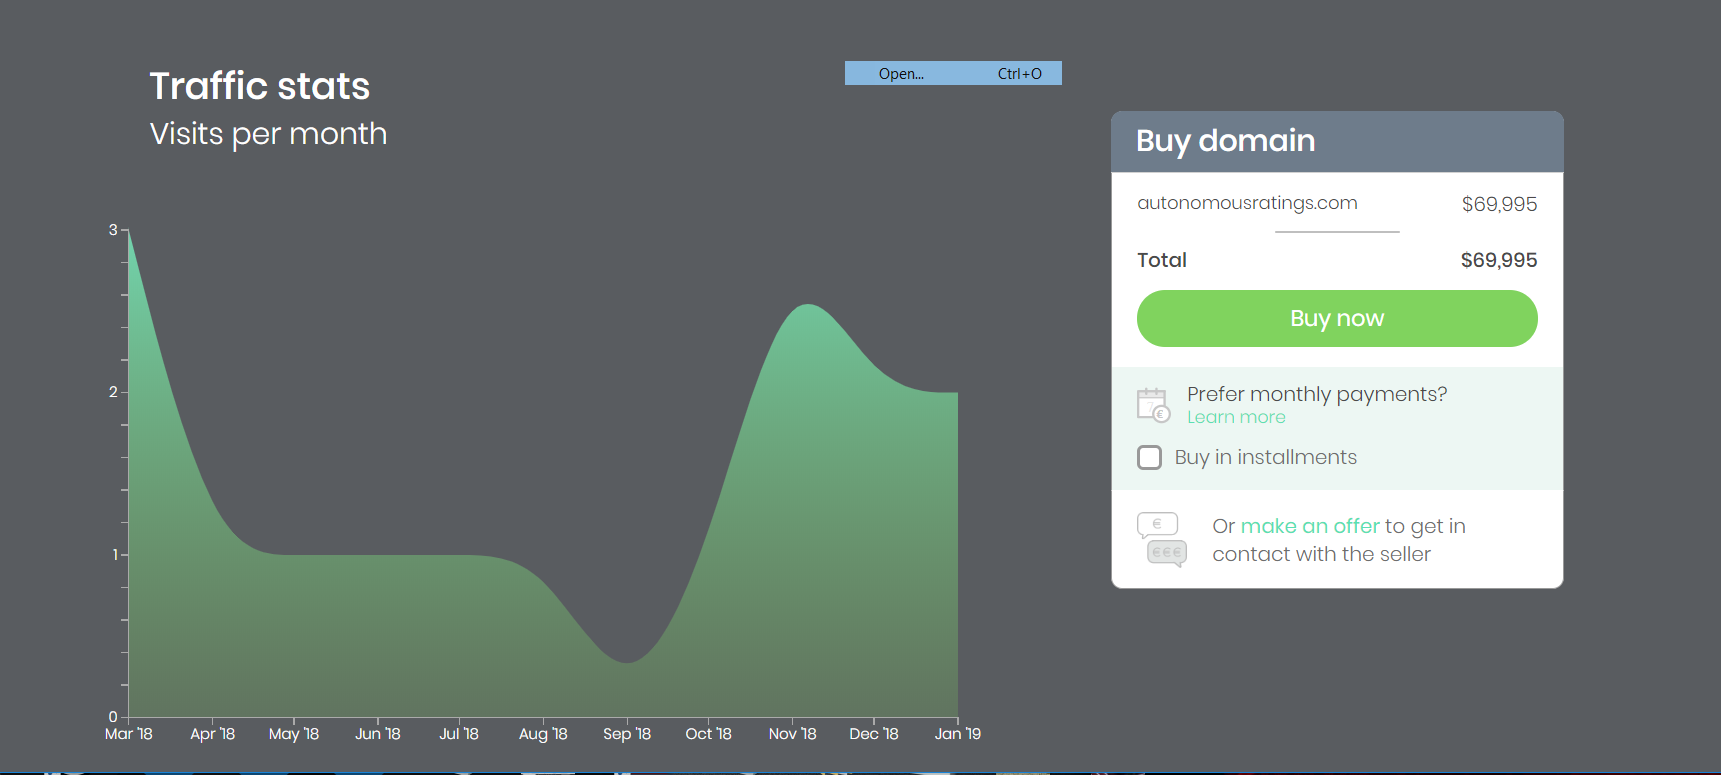Enable the Buy in installments checkbox
Screen dimensions: 1721x775
pyautogui.click(x=1150, y=457)
